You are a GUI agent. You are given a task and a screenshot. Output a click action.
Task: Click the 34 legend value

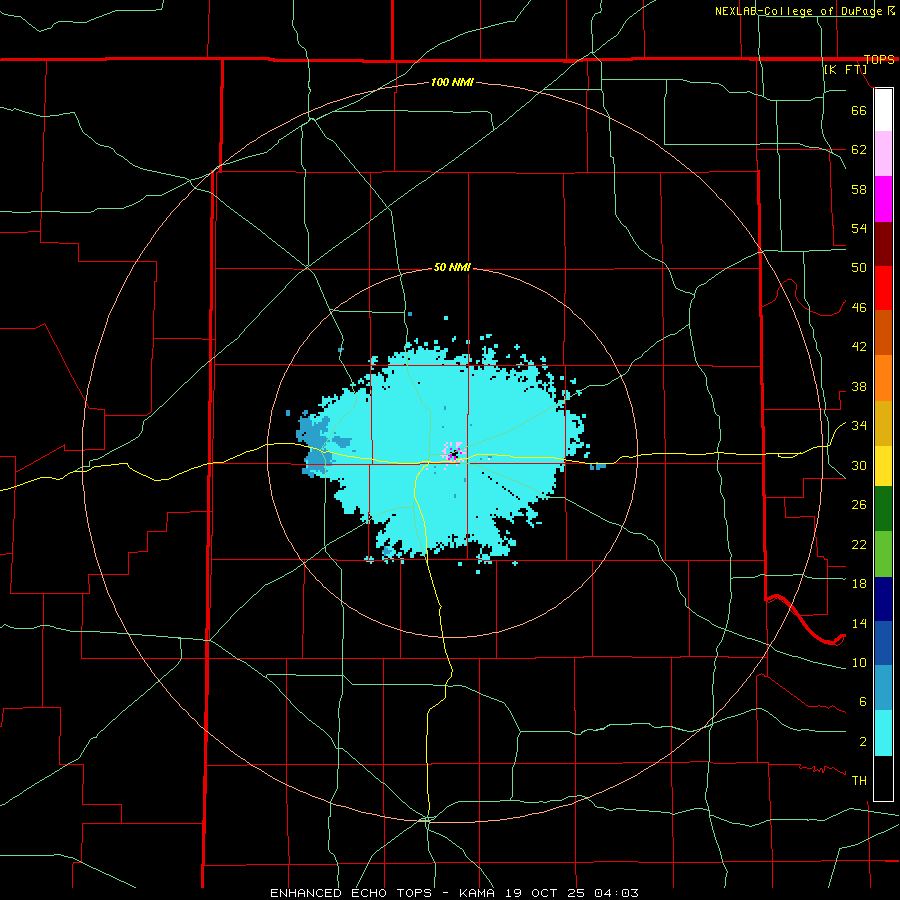859,426
